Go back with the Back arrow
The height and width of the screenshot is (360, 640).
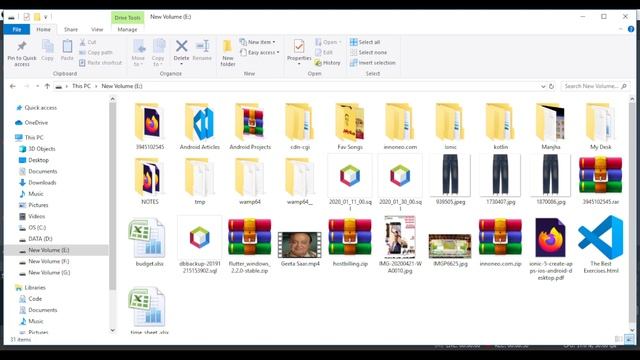[x=13, y=87]
